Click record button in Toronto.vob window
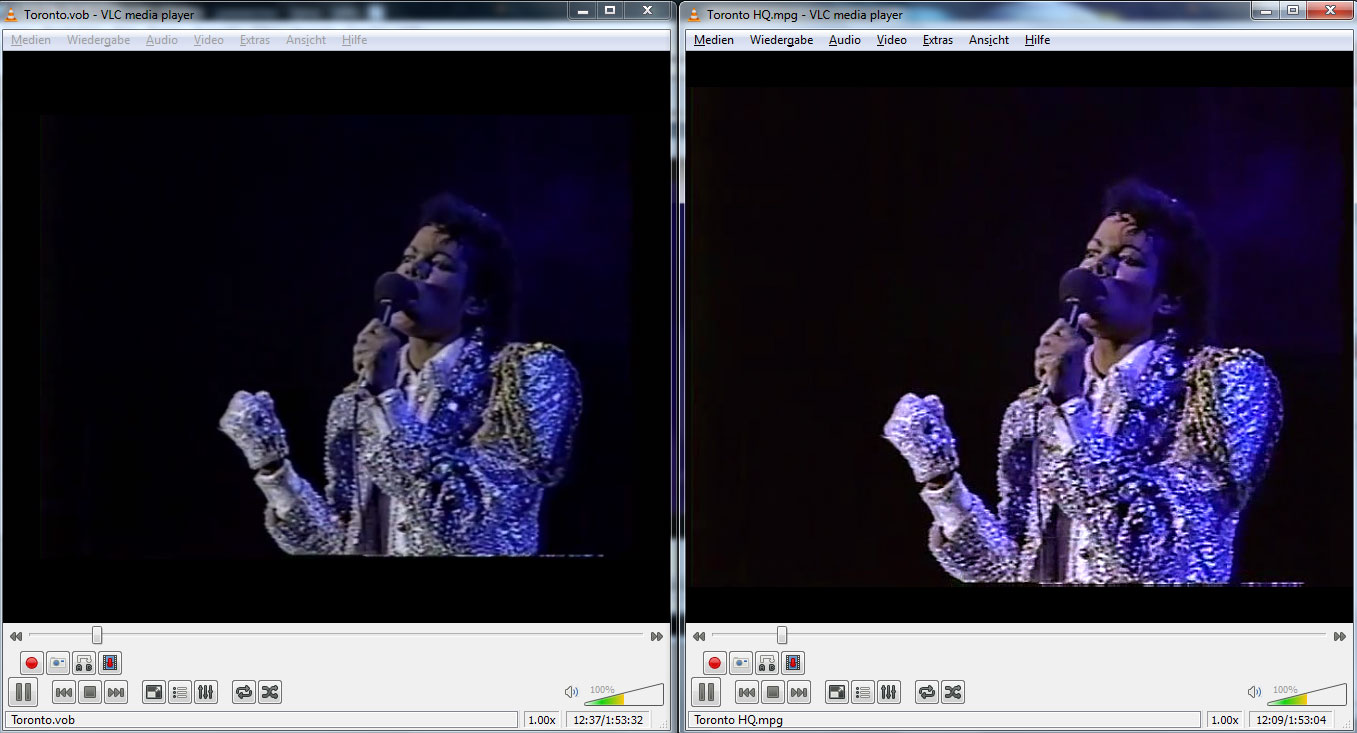Image resolution: width=1357 pixels, height=733 pixels. click(x=32, y=663)
